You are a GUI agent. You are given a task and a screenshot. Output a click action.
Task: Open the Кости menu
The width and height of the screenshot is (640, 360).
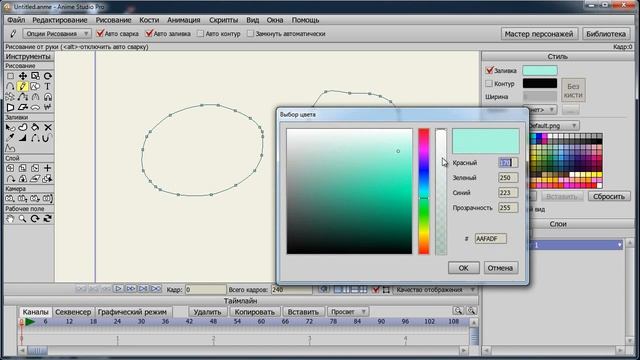(x=149, y=20)
